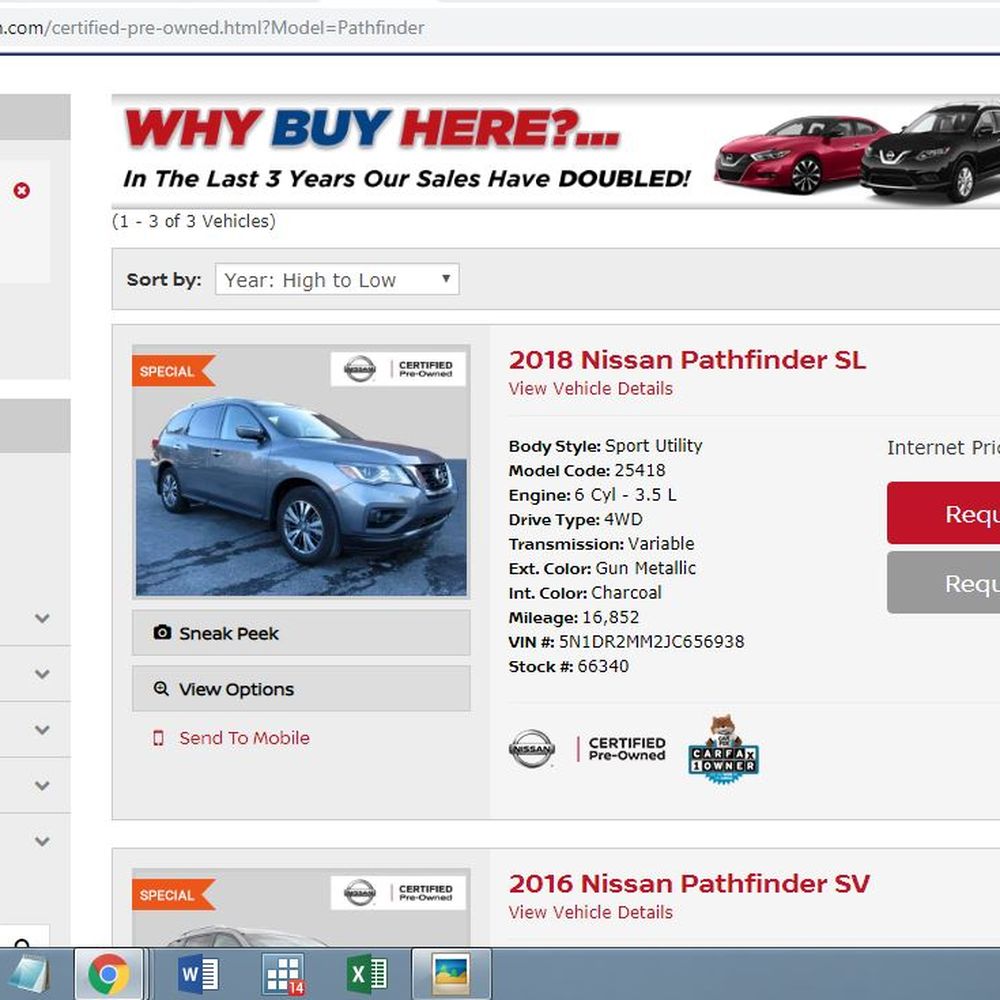Click the Ext. Color value Gun Metallic
Screen dimensions: 1000x1000
645,568
